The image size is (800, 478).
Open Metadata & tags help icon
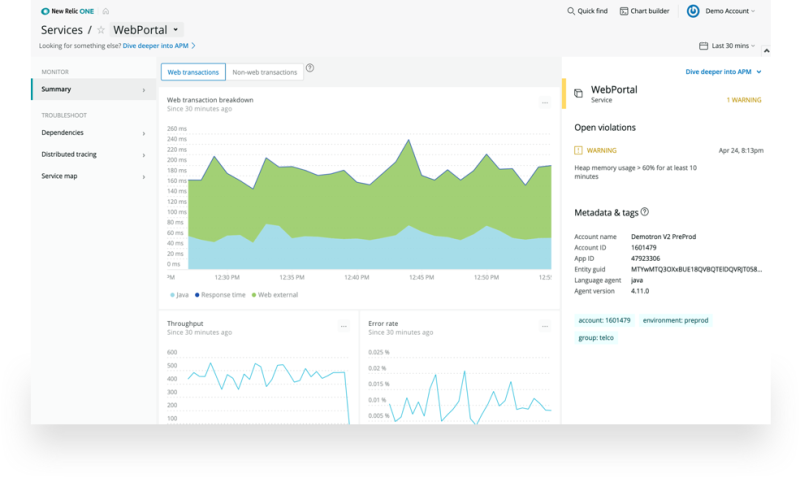pyautogui.click(x=645, y=212)
